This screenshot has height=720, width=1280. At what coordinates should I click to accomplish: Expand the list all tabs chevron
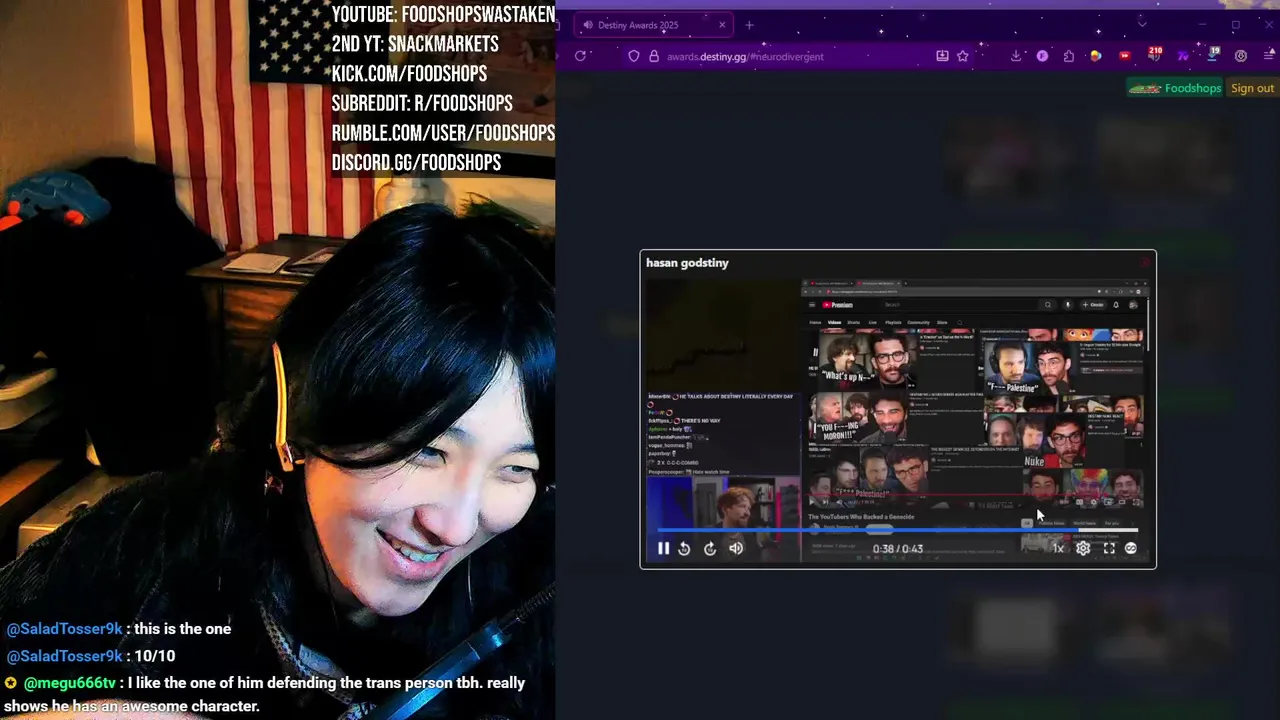click(x=1142, y=25)
